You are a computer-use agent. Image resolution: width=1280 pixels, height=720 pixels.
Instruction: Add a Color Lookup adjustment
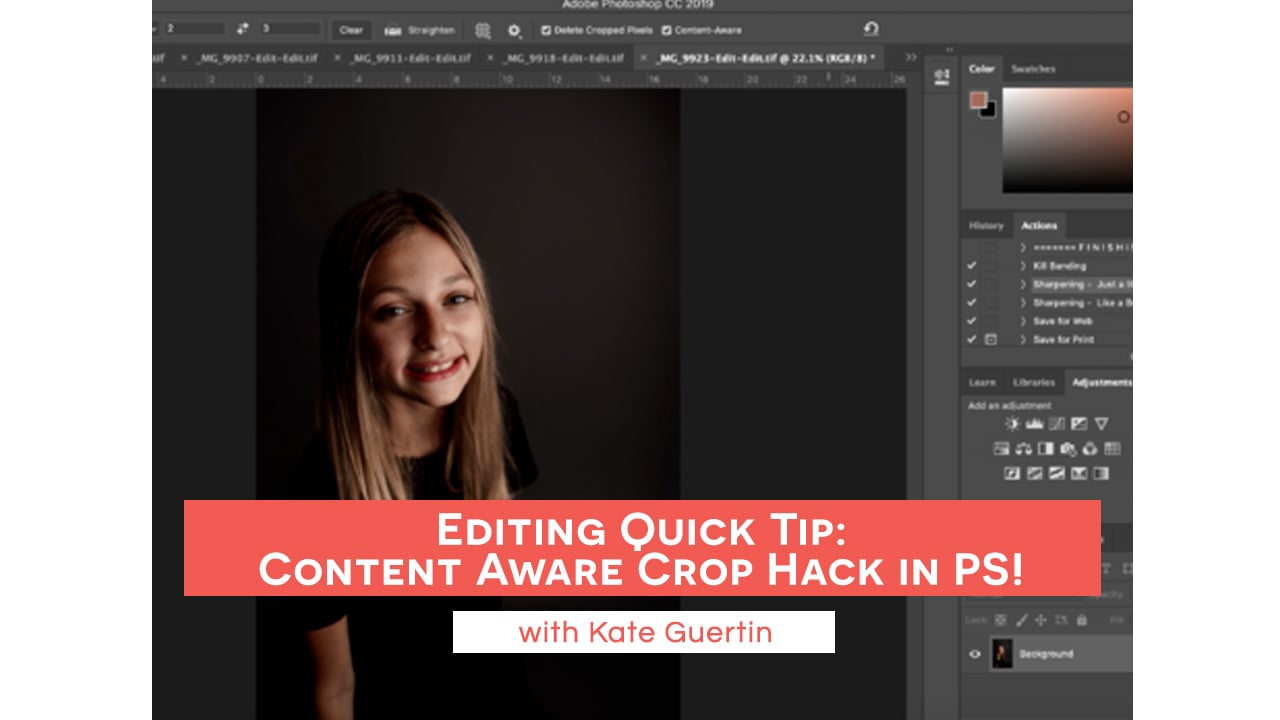(x=1112, y=449)
